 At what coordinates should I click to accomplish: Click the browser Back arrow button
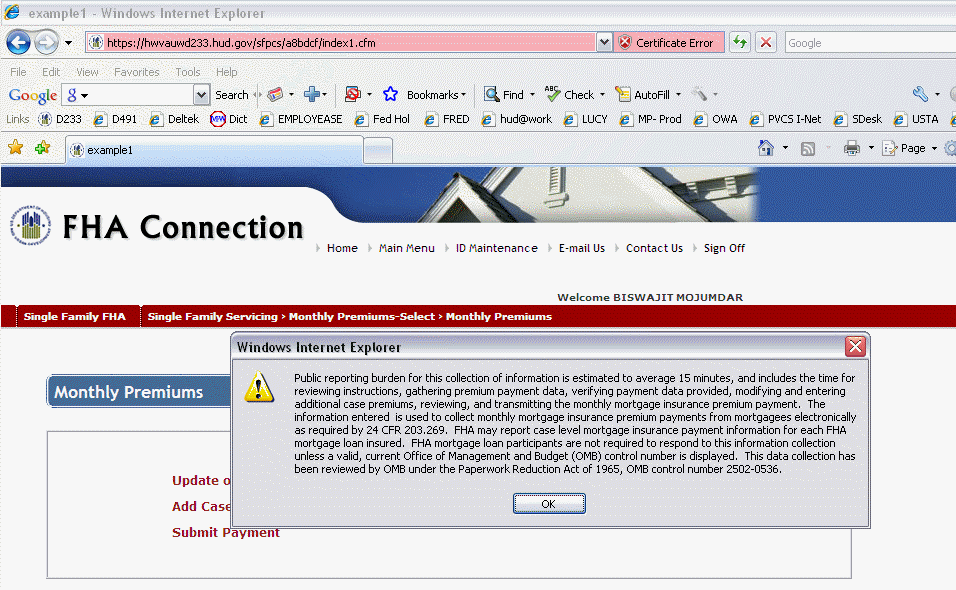click(18, 43)
